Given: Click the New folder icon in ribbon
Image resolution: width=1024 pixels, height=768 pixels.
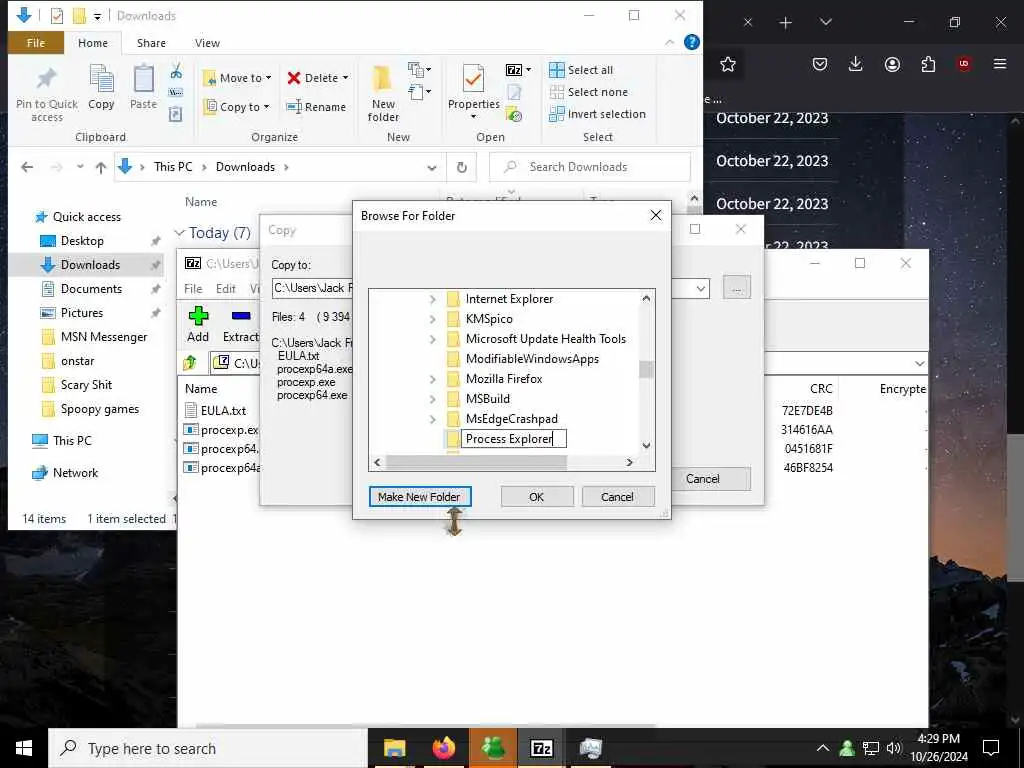Looking at the screenshot, I should [x=383, y=80].
